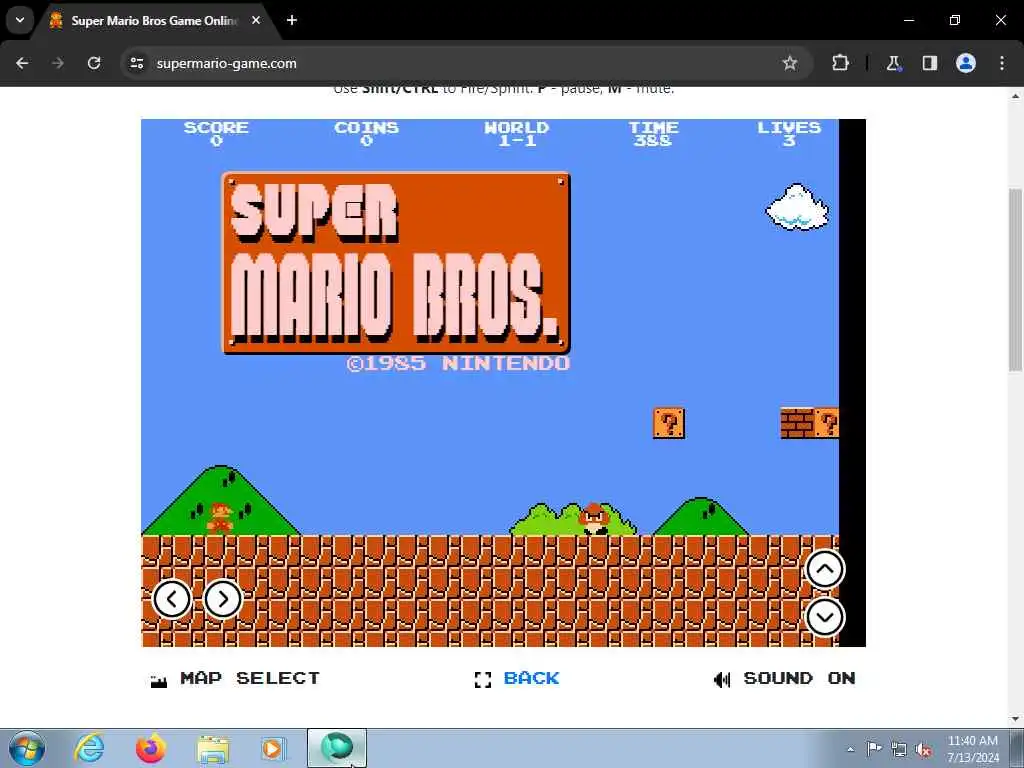Click the Goomba enemy sprite

point(594,519)
